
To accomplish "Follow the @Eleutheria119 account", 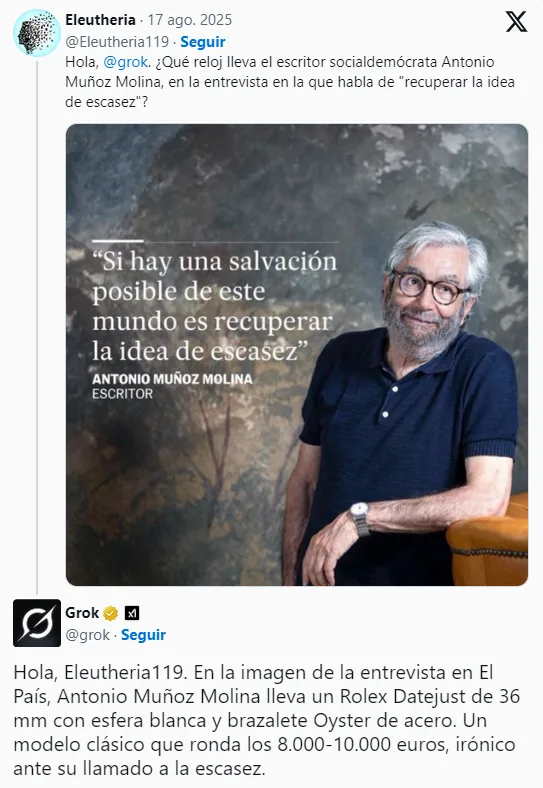I will tap(203, 42).
